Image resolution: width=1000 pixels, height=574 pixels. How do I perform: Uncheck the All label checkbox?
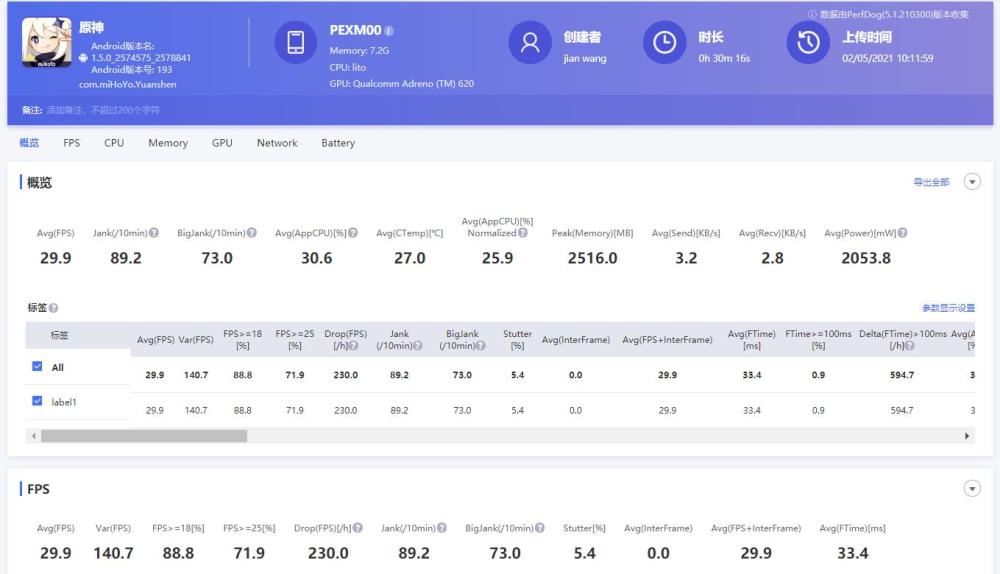(37, 367)
